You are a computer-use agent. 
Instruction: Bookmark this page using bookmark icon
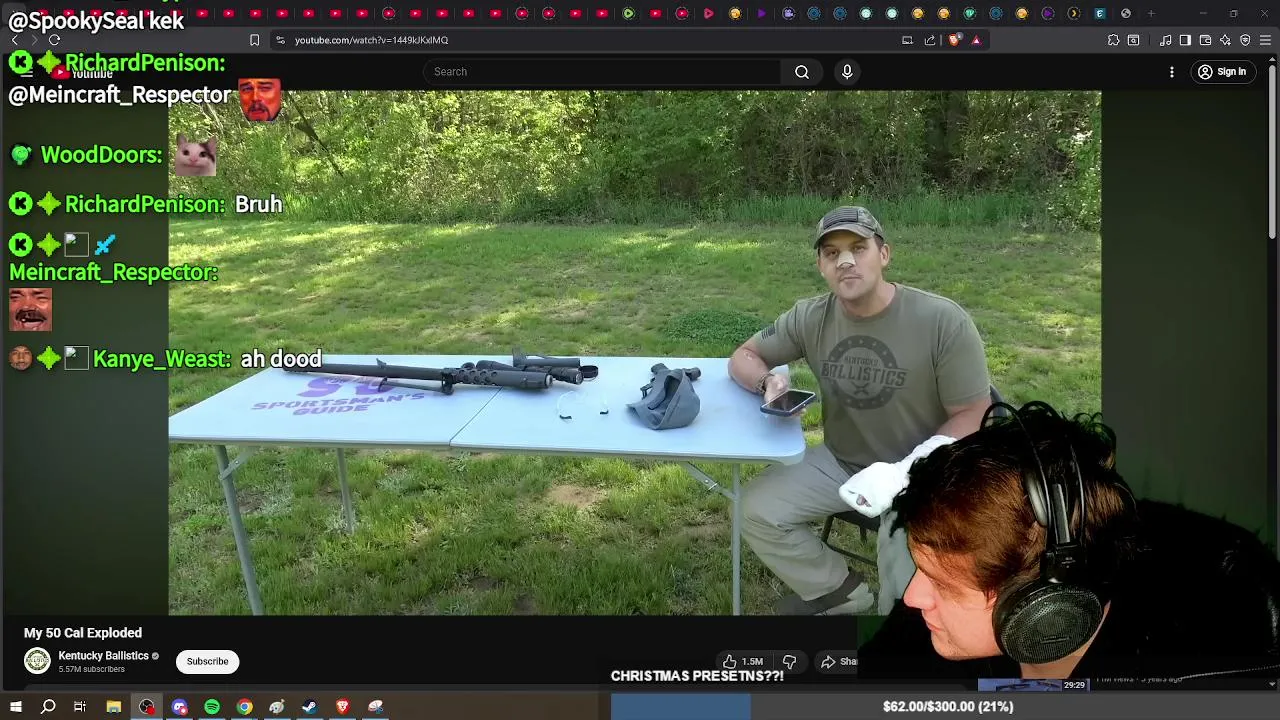tap(254, 40)
